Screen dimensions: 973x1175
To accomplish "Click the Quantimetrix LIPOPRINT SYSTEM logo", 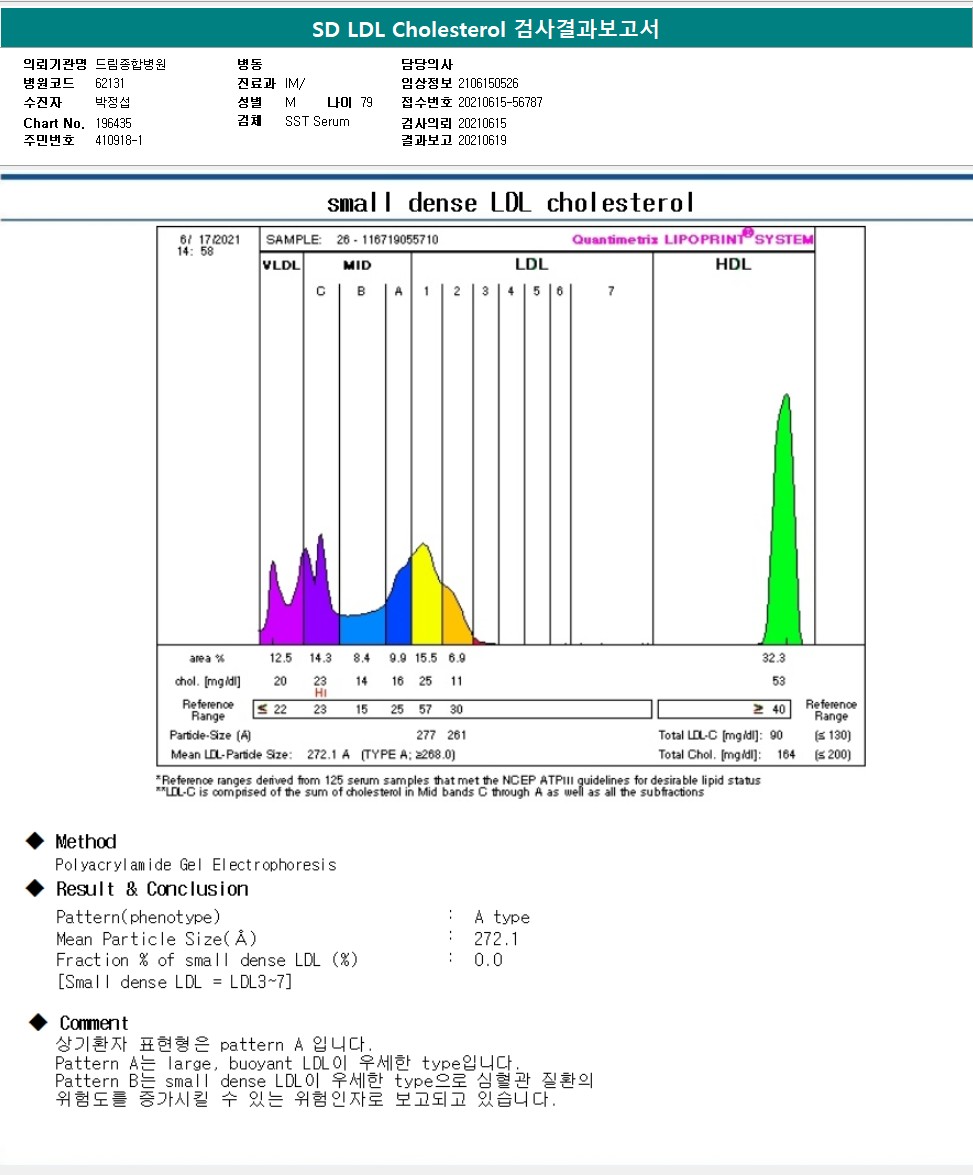I will [692, 239].
